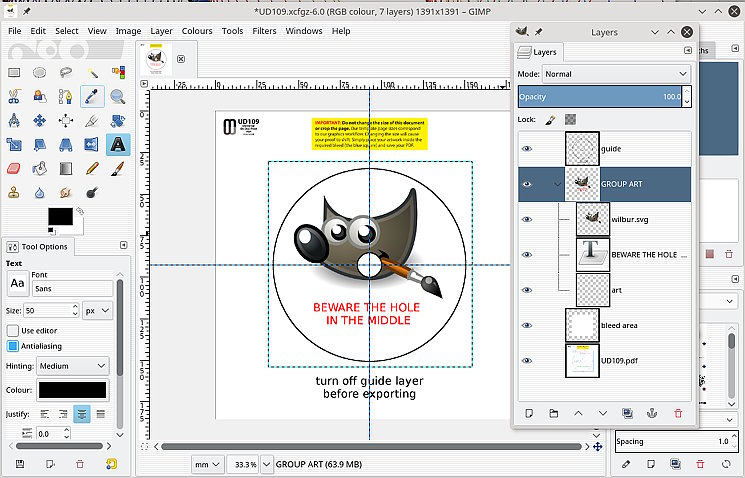
Task: Open the Filters menu
Action: [264, 31]
